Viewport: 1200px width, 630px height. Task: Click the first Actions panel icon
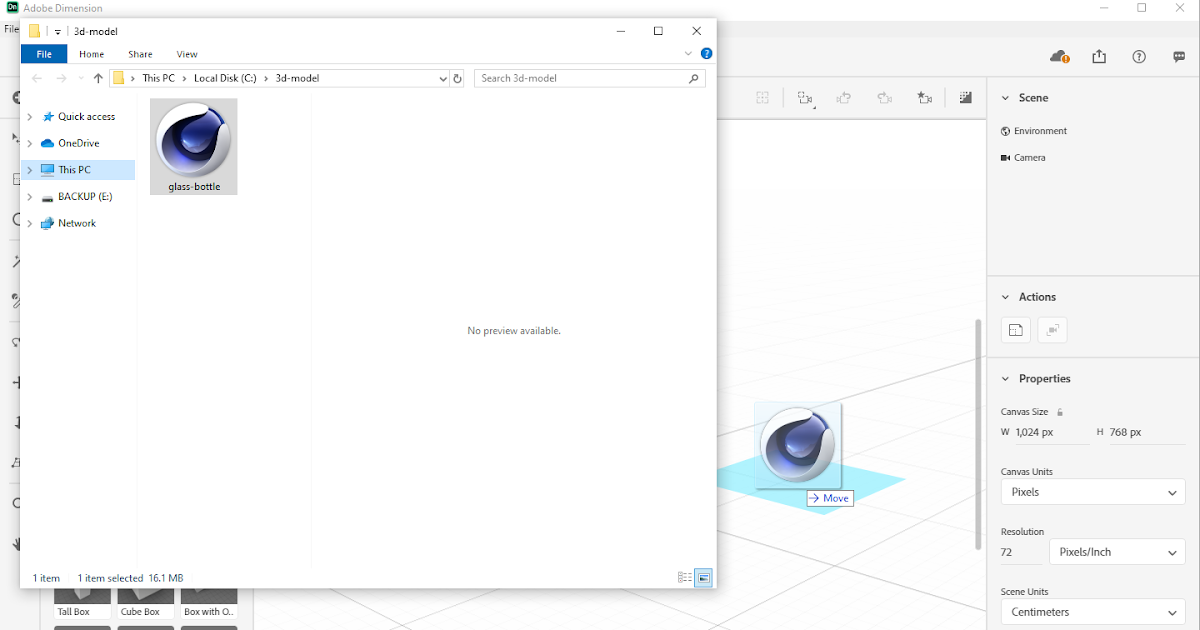[x=1016, y=330]
